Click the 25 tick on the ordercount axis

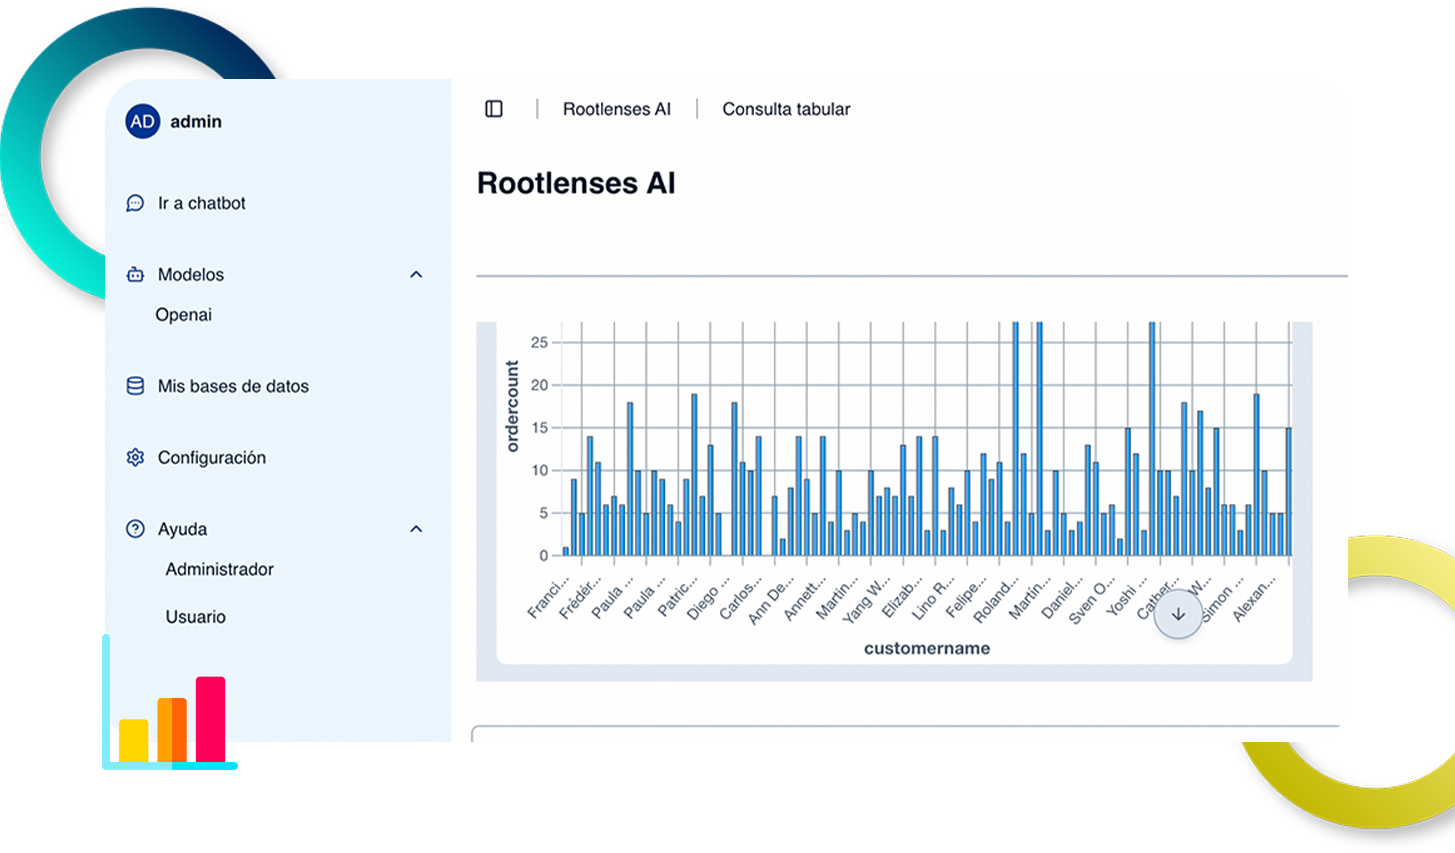[x=540, y=343]
